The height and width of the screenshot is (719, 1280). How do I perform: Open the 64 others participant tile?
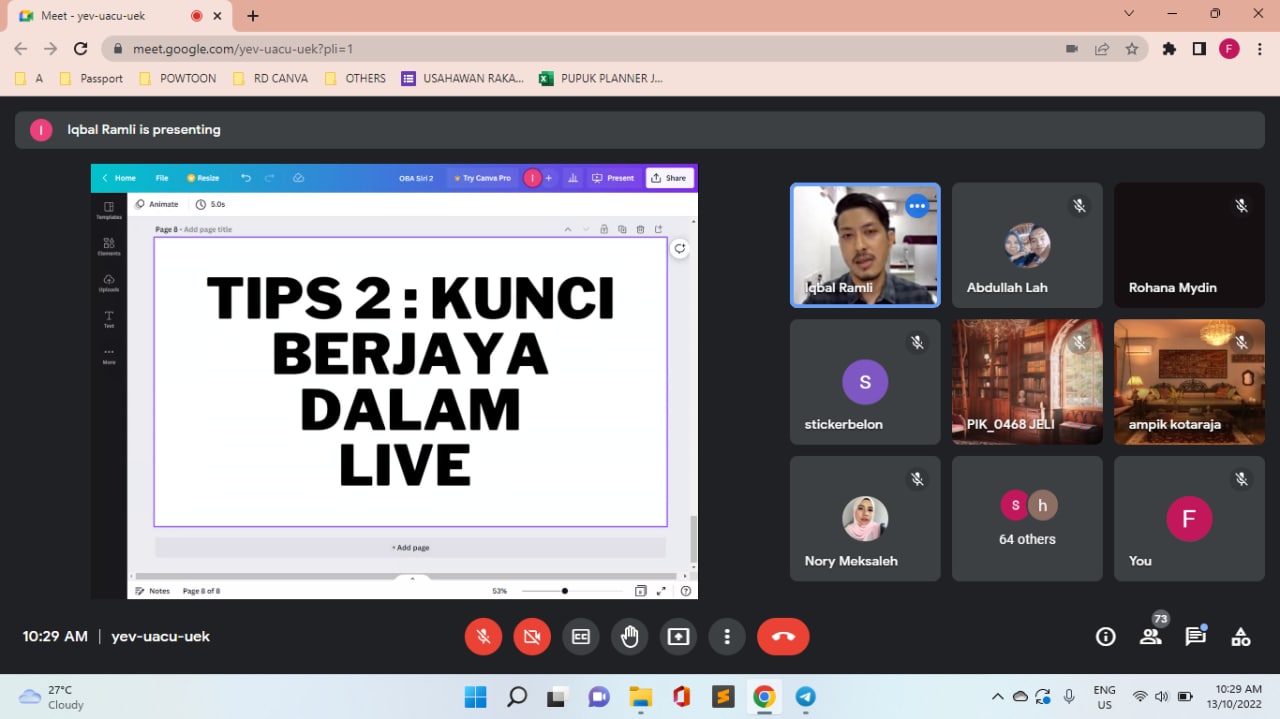[x=1027, y=519]
